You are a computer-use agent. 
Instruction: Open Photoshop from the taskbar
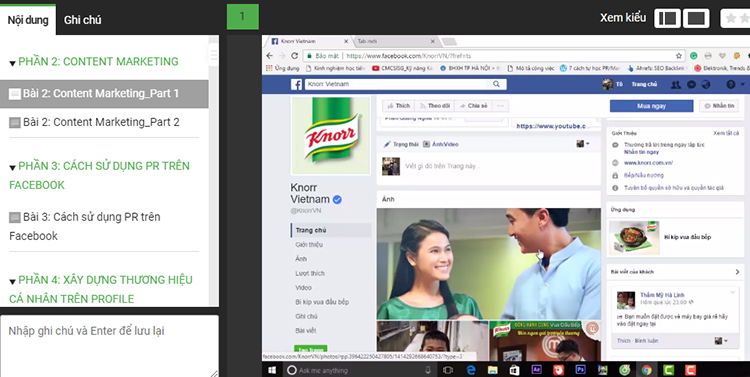point(580,370)
